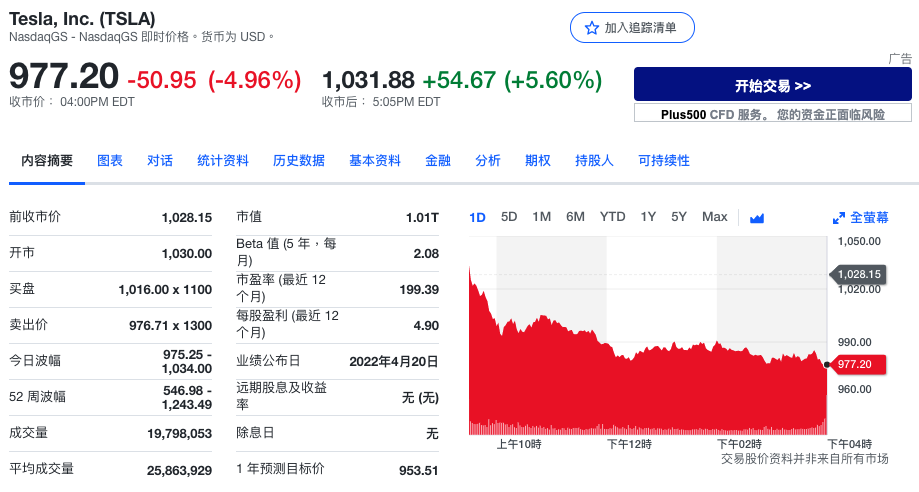
Task: Click the 上午10時 chart axis label
Action: (519, 444)
